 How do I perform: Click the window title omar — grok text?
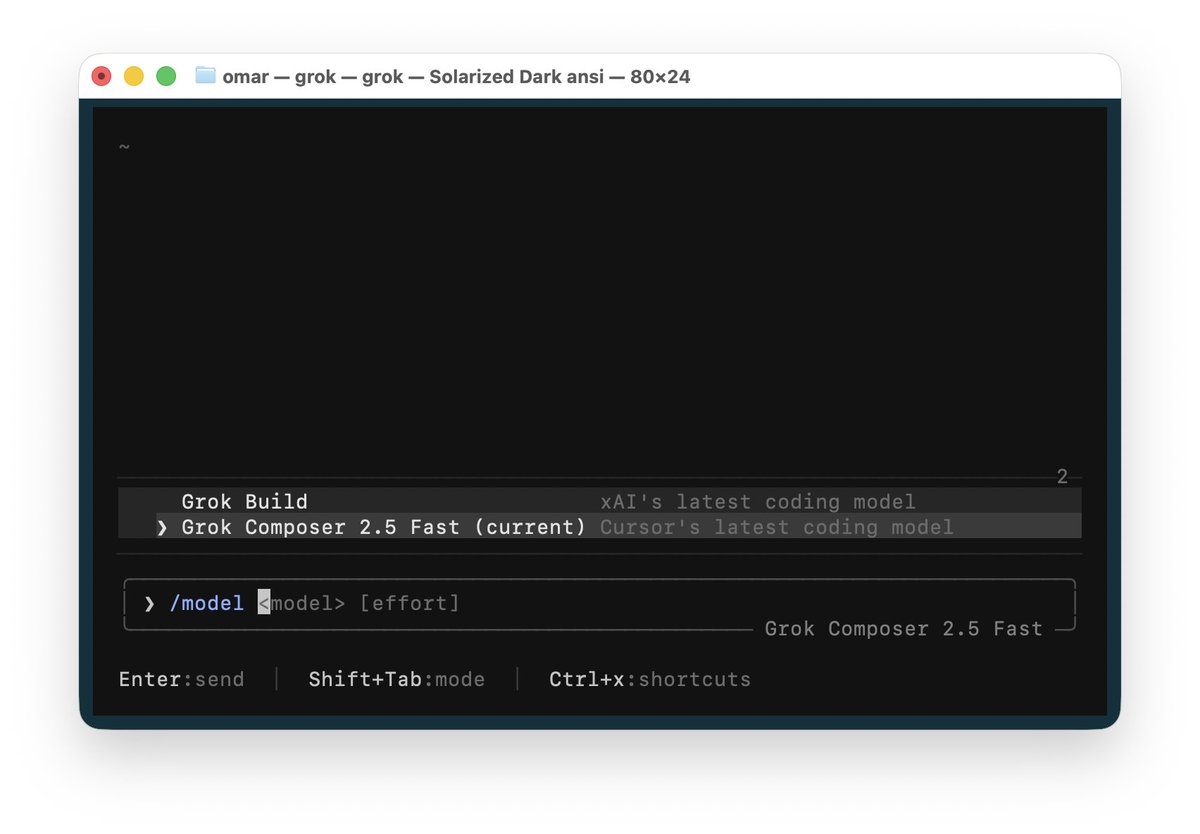point(456,76)
